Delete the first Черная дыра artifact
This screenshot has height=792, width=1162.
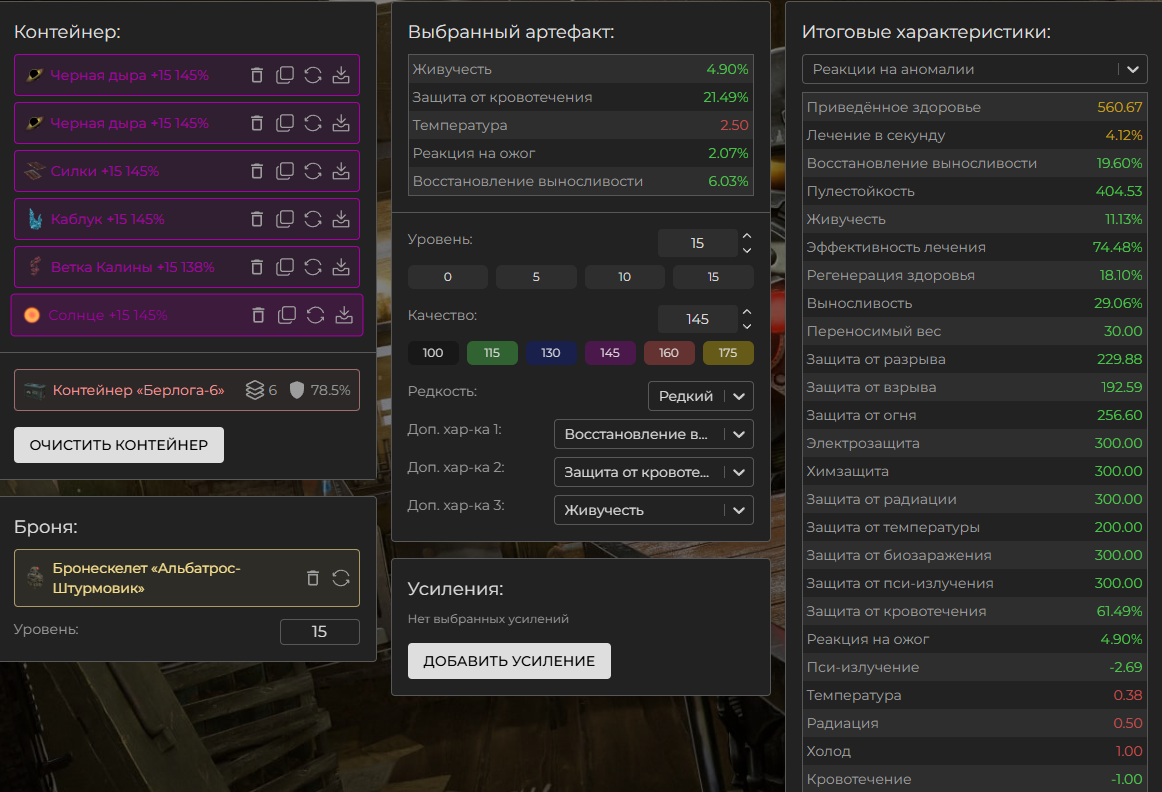pyautogui.click(x=257, y=75)
